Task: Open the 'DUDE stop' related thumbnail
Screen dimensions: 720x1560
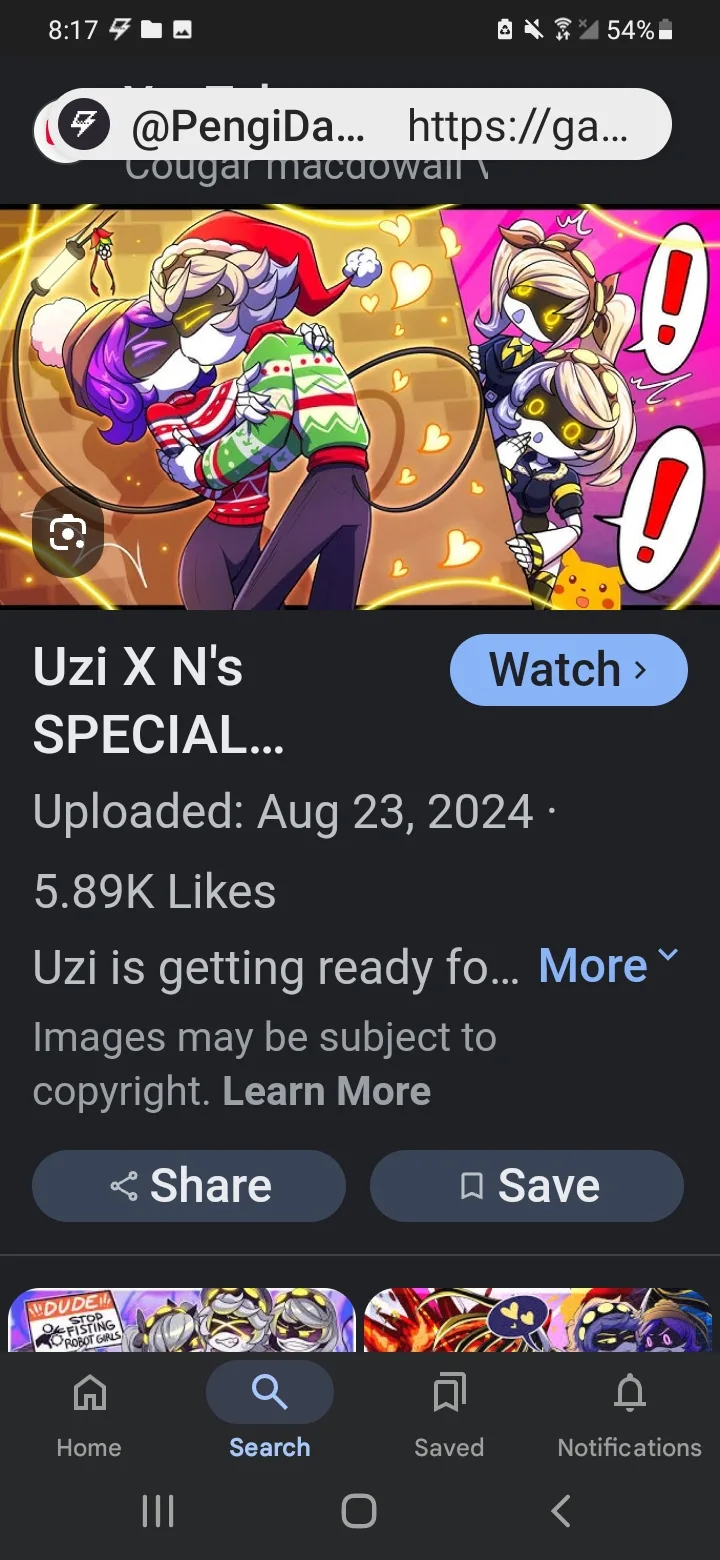Action: (182, 1320)
